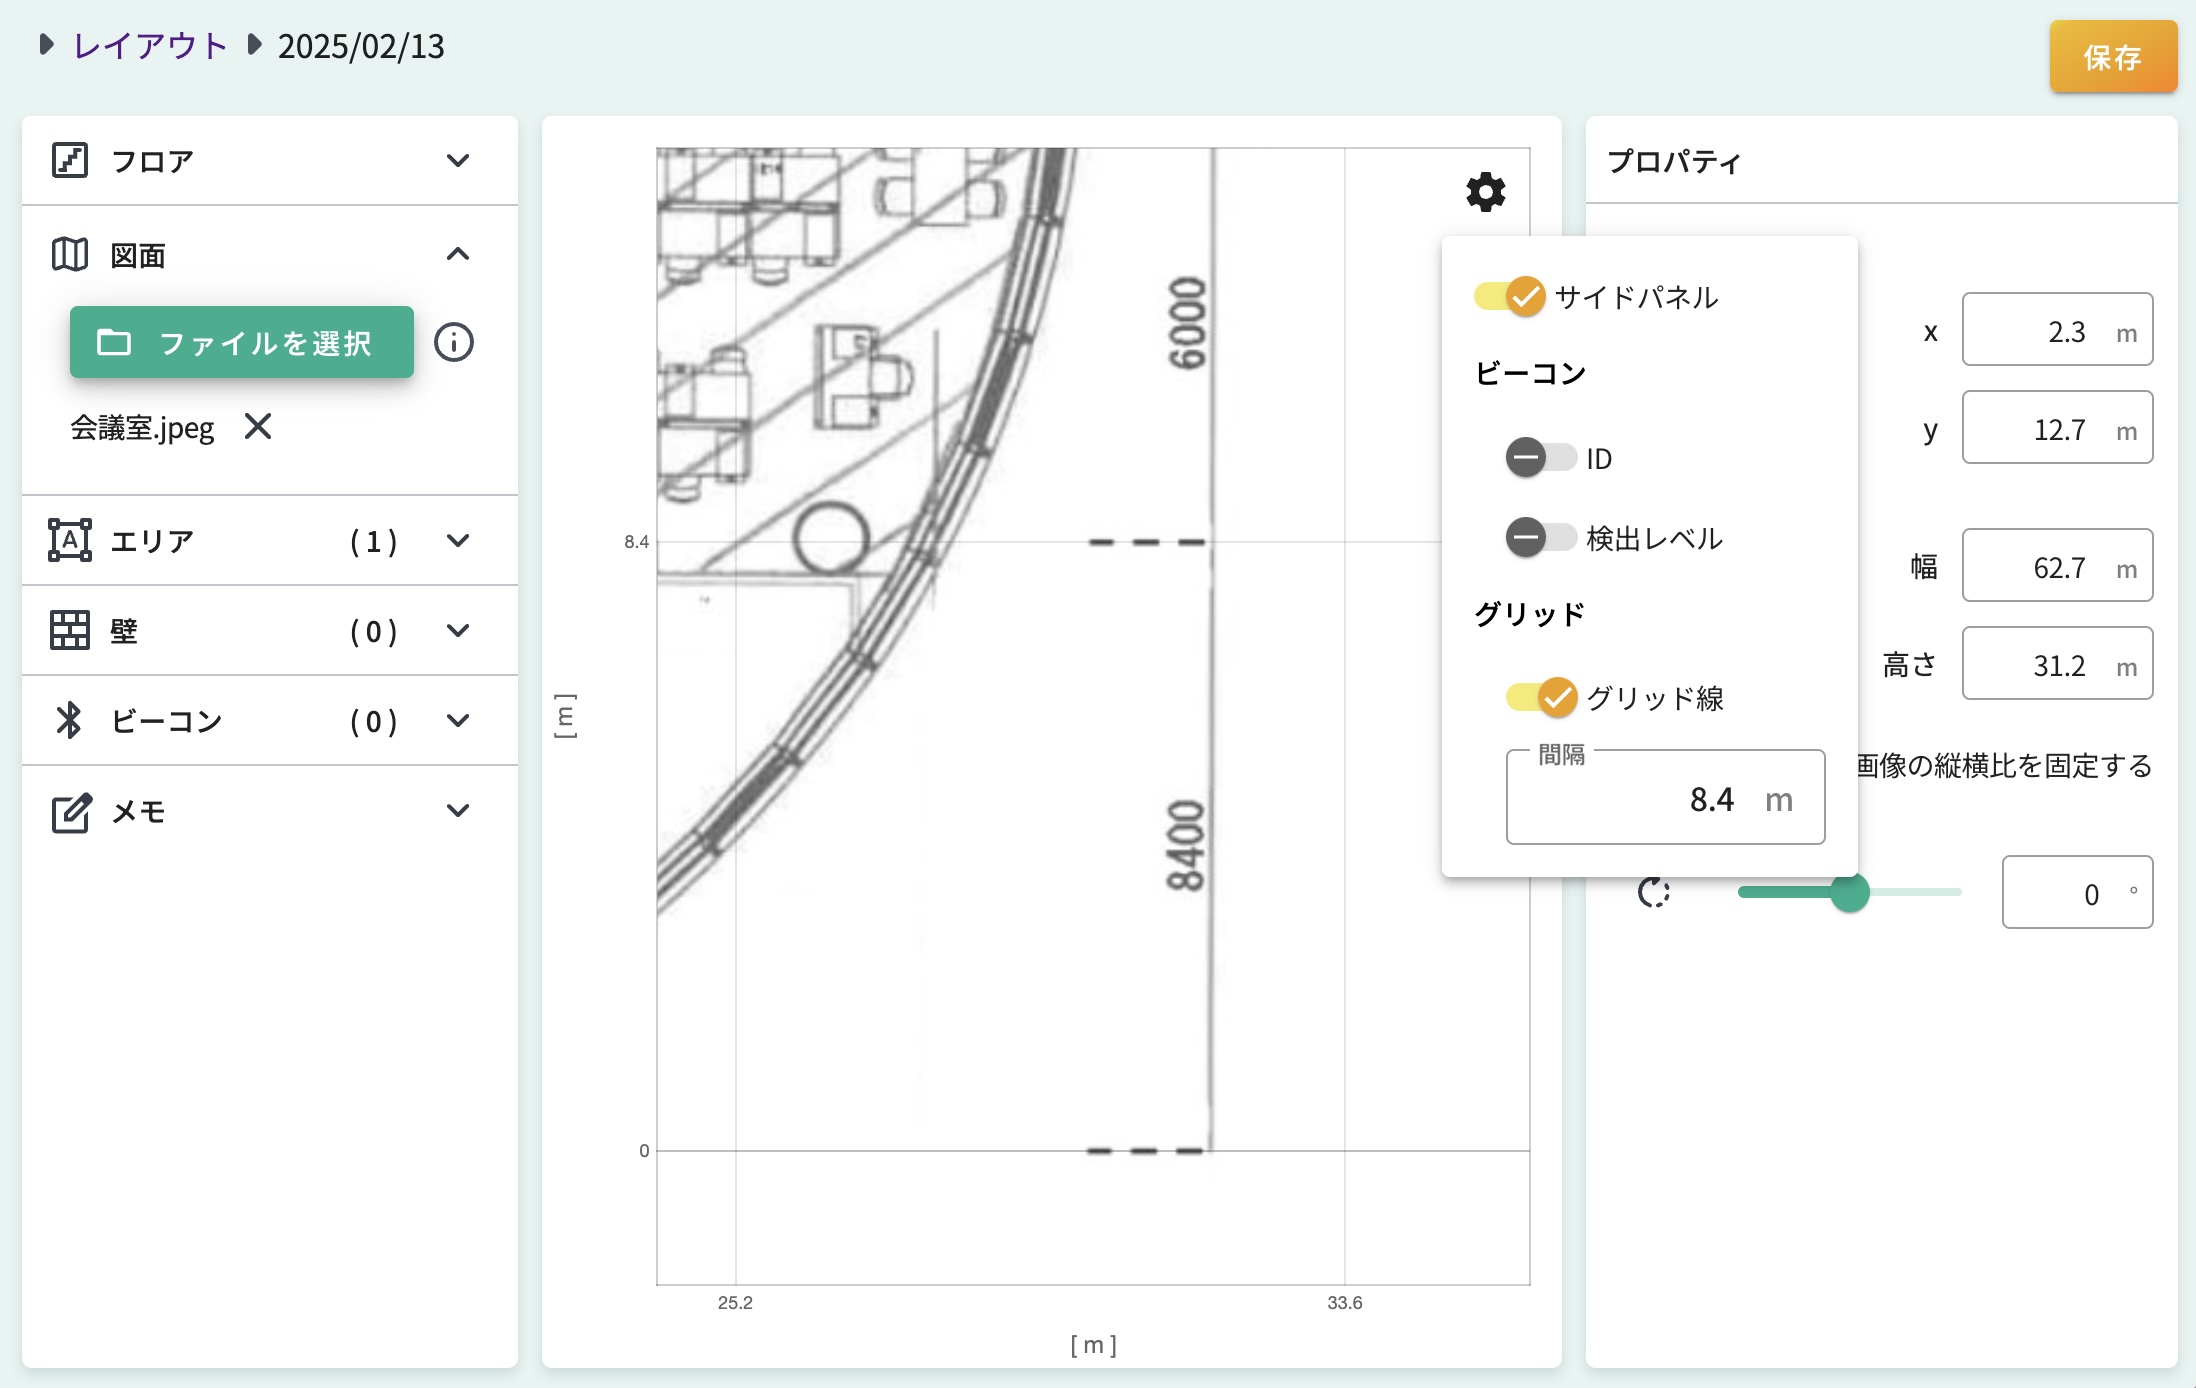
Task: Click the 保存 save button
Action: coord(2113,57)
